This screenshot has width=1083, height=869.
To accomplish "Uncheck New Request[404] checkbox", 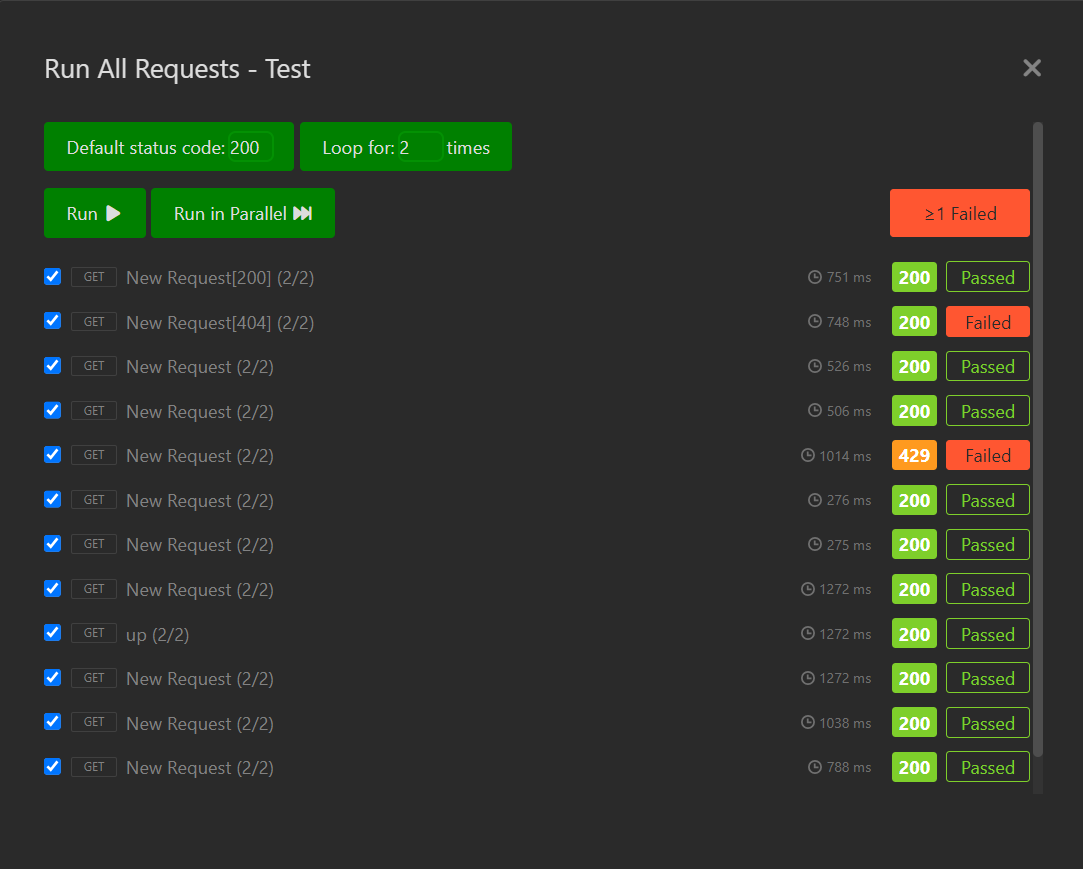I will 52,321.
